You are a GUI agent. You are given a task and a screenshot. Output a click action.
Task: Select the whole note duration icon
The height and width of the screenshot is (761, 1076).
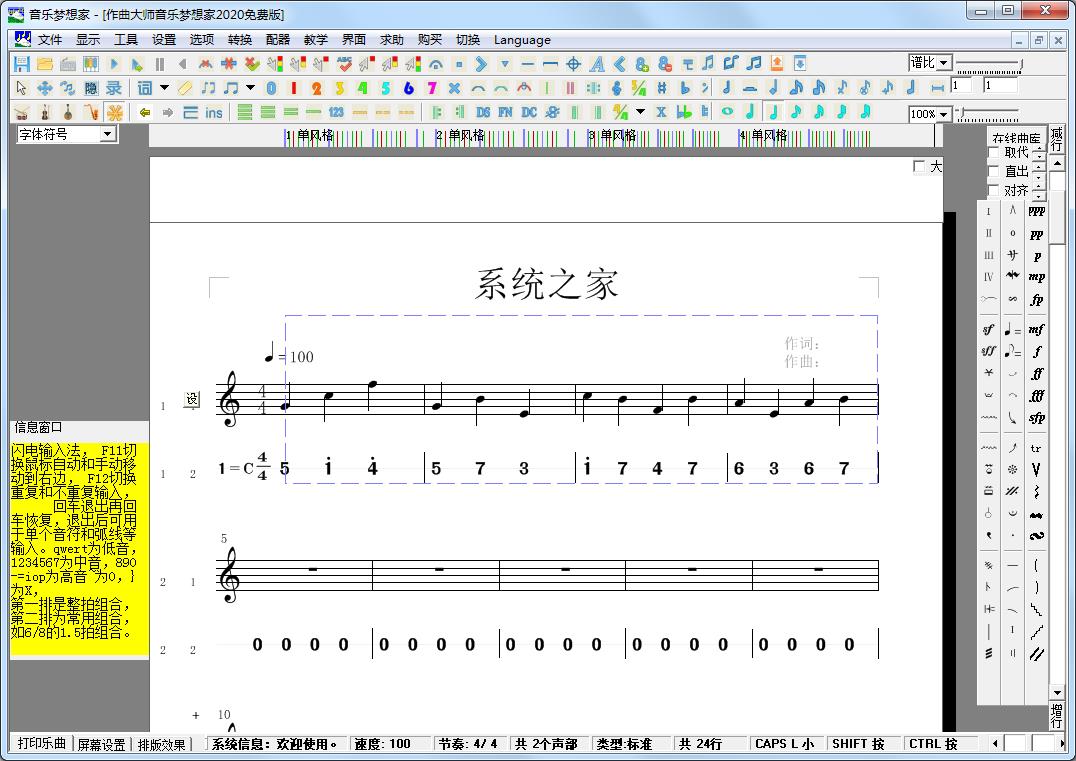click(x=727, y=111)
